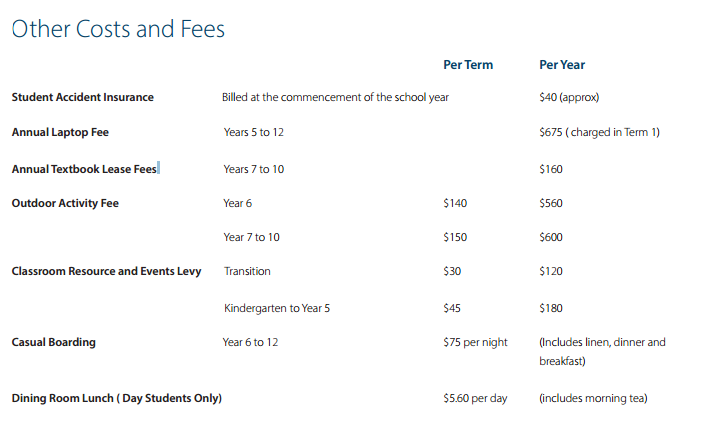The width and height of the screenshot is (709, 424).
Task: Click the '$600' per year amount
Action: point(551,237)
